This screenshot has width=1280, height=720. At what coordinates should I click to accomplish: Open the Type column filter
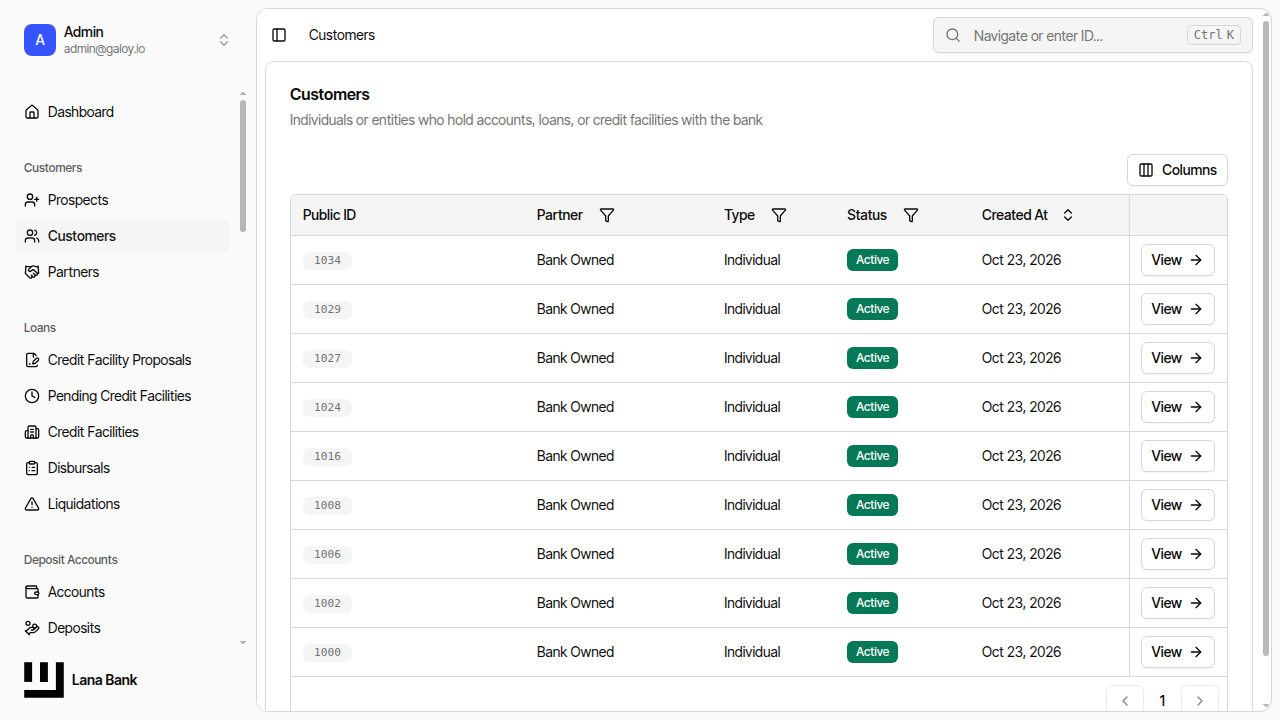(779, 215)
